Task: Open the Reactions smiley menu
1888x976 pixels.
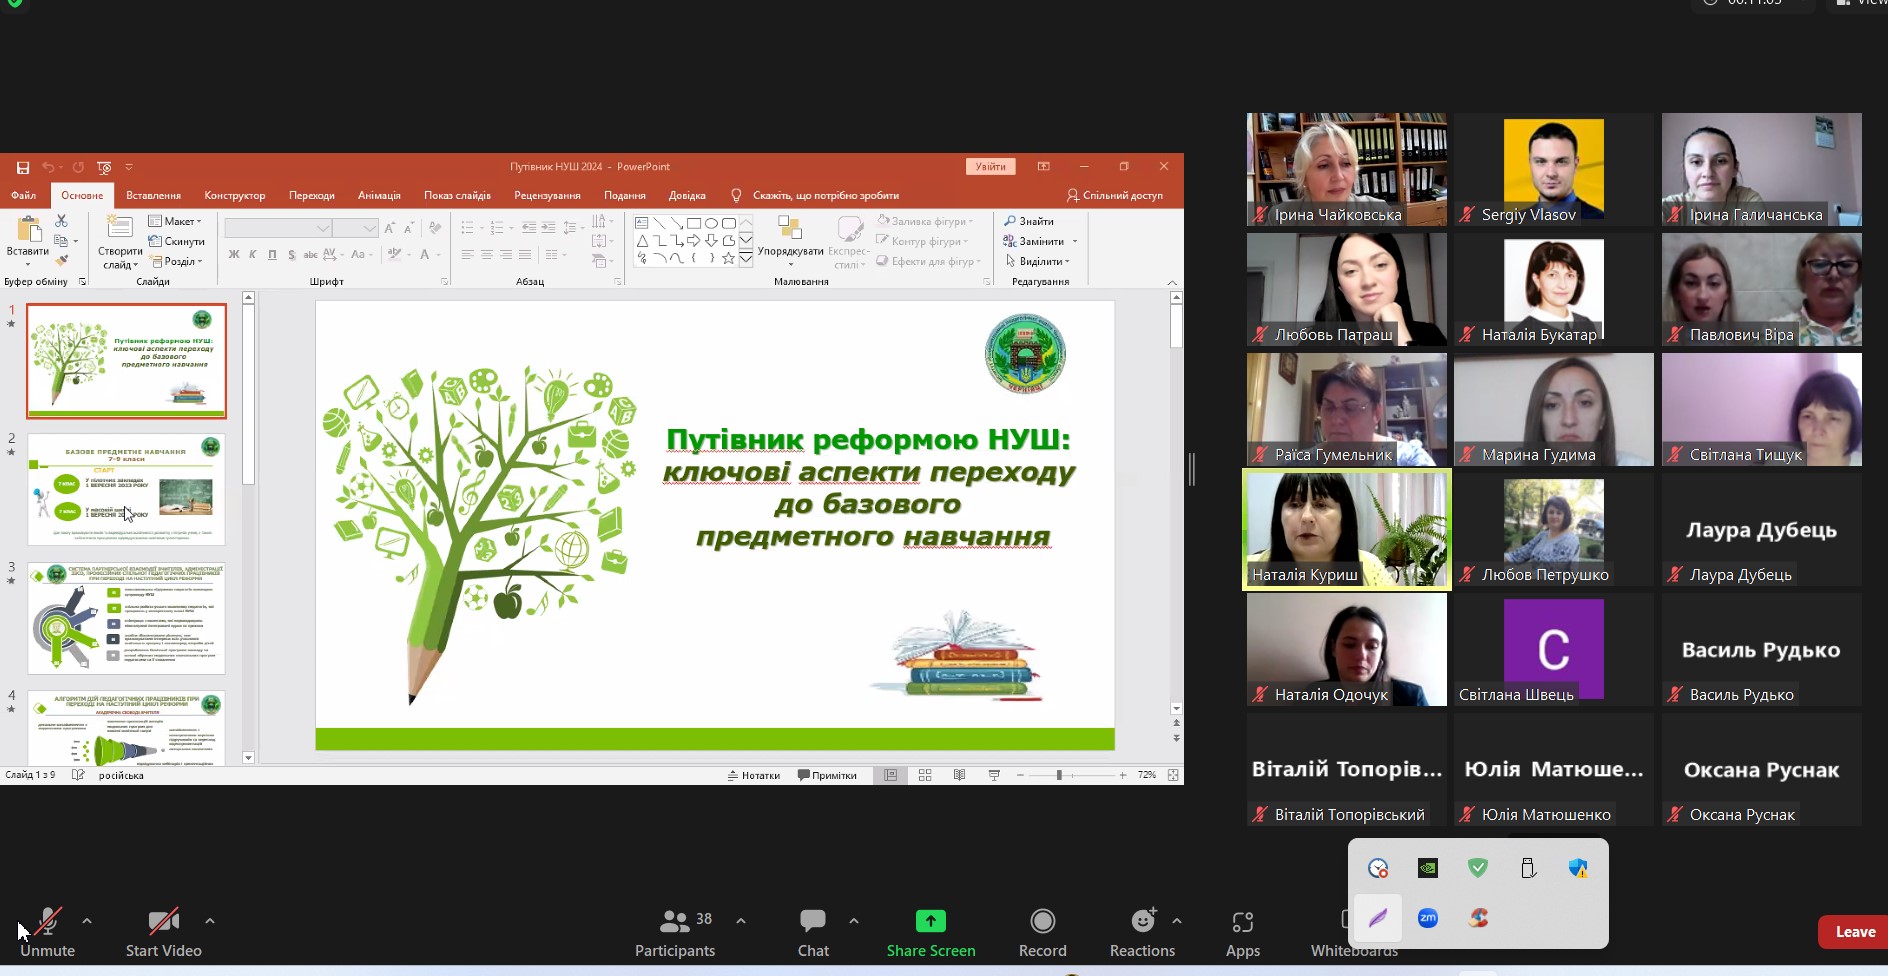Action: (1142, 931)
